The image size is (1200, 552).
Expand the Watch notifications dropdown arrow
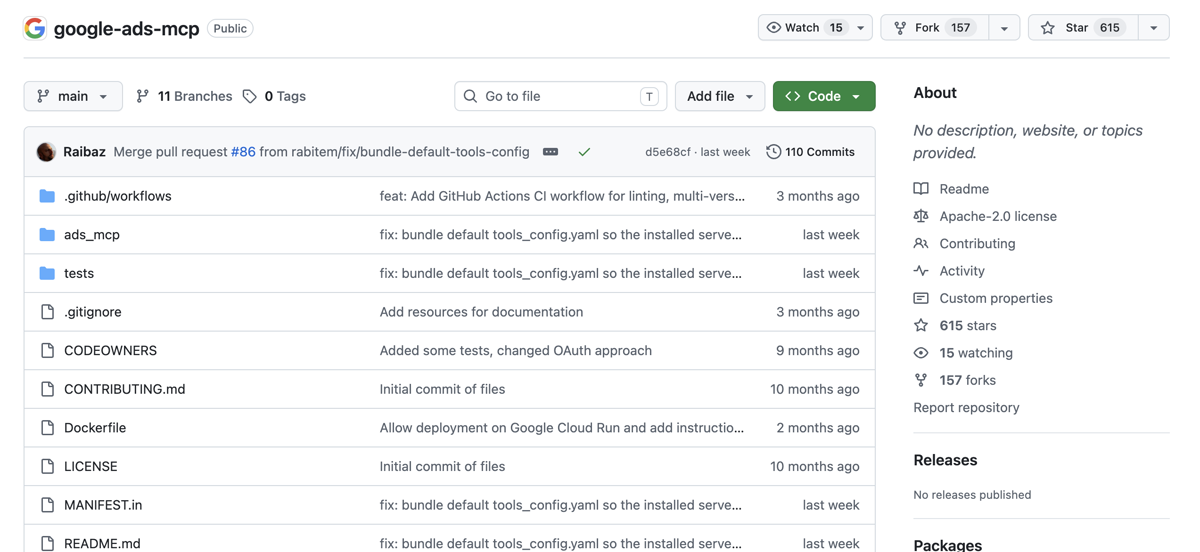pos(861,28)
